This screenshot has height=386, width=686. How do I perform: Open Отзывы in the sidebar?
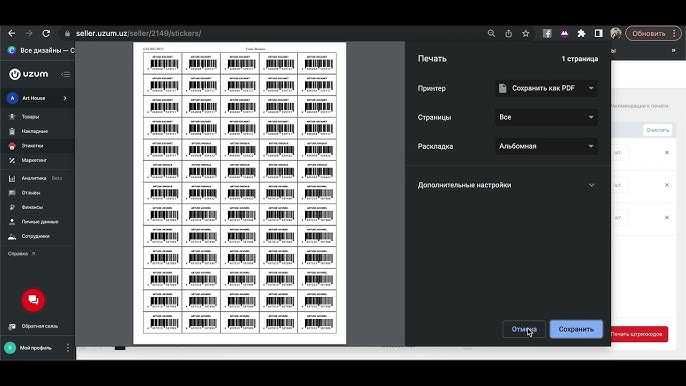(30, 193)
